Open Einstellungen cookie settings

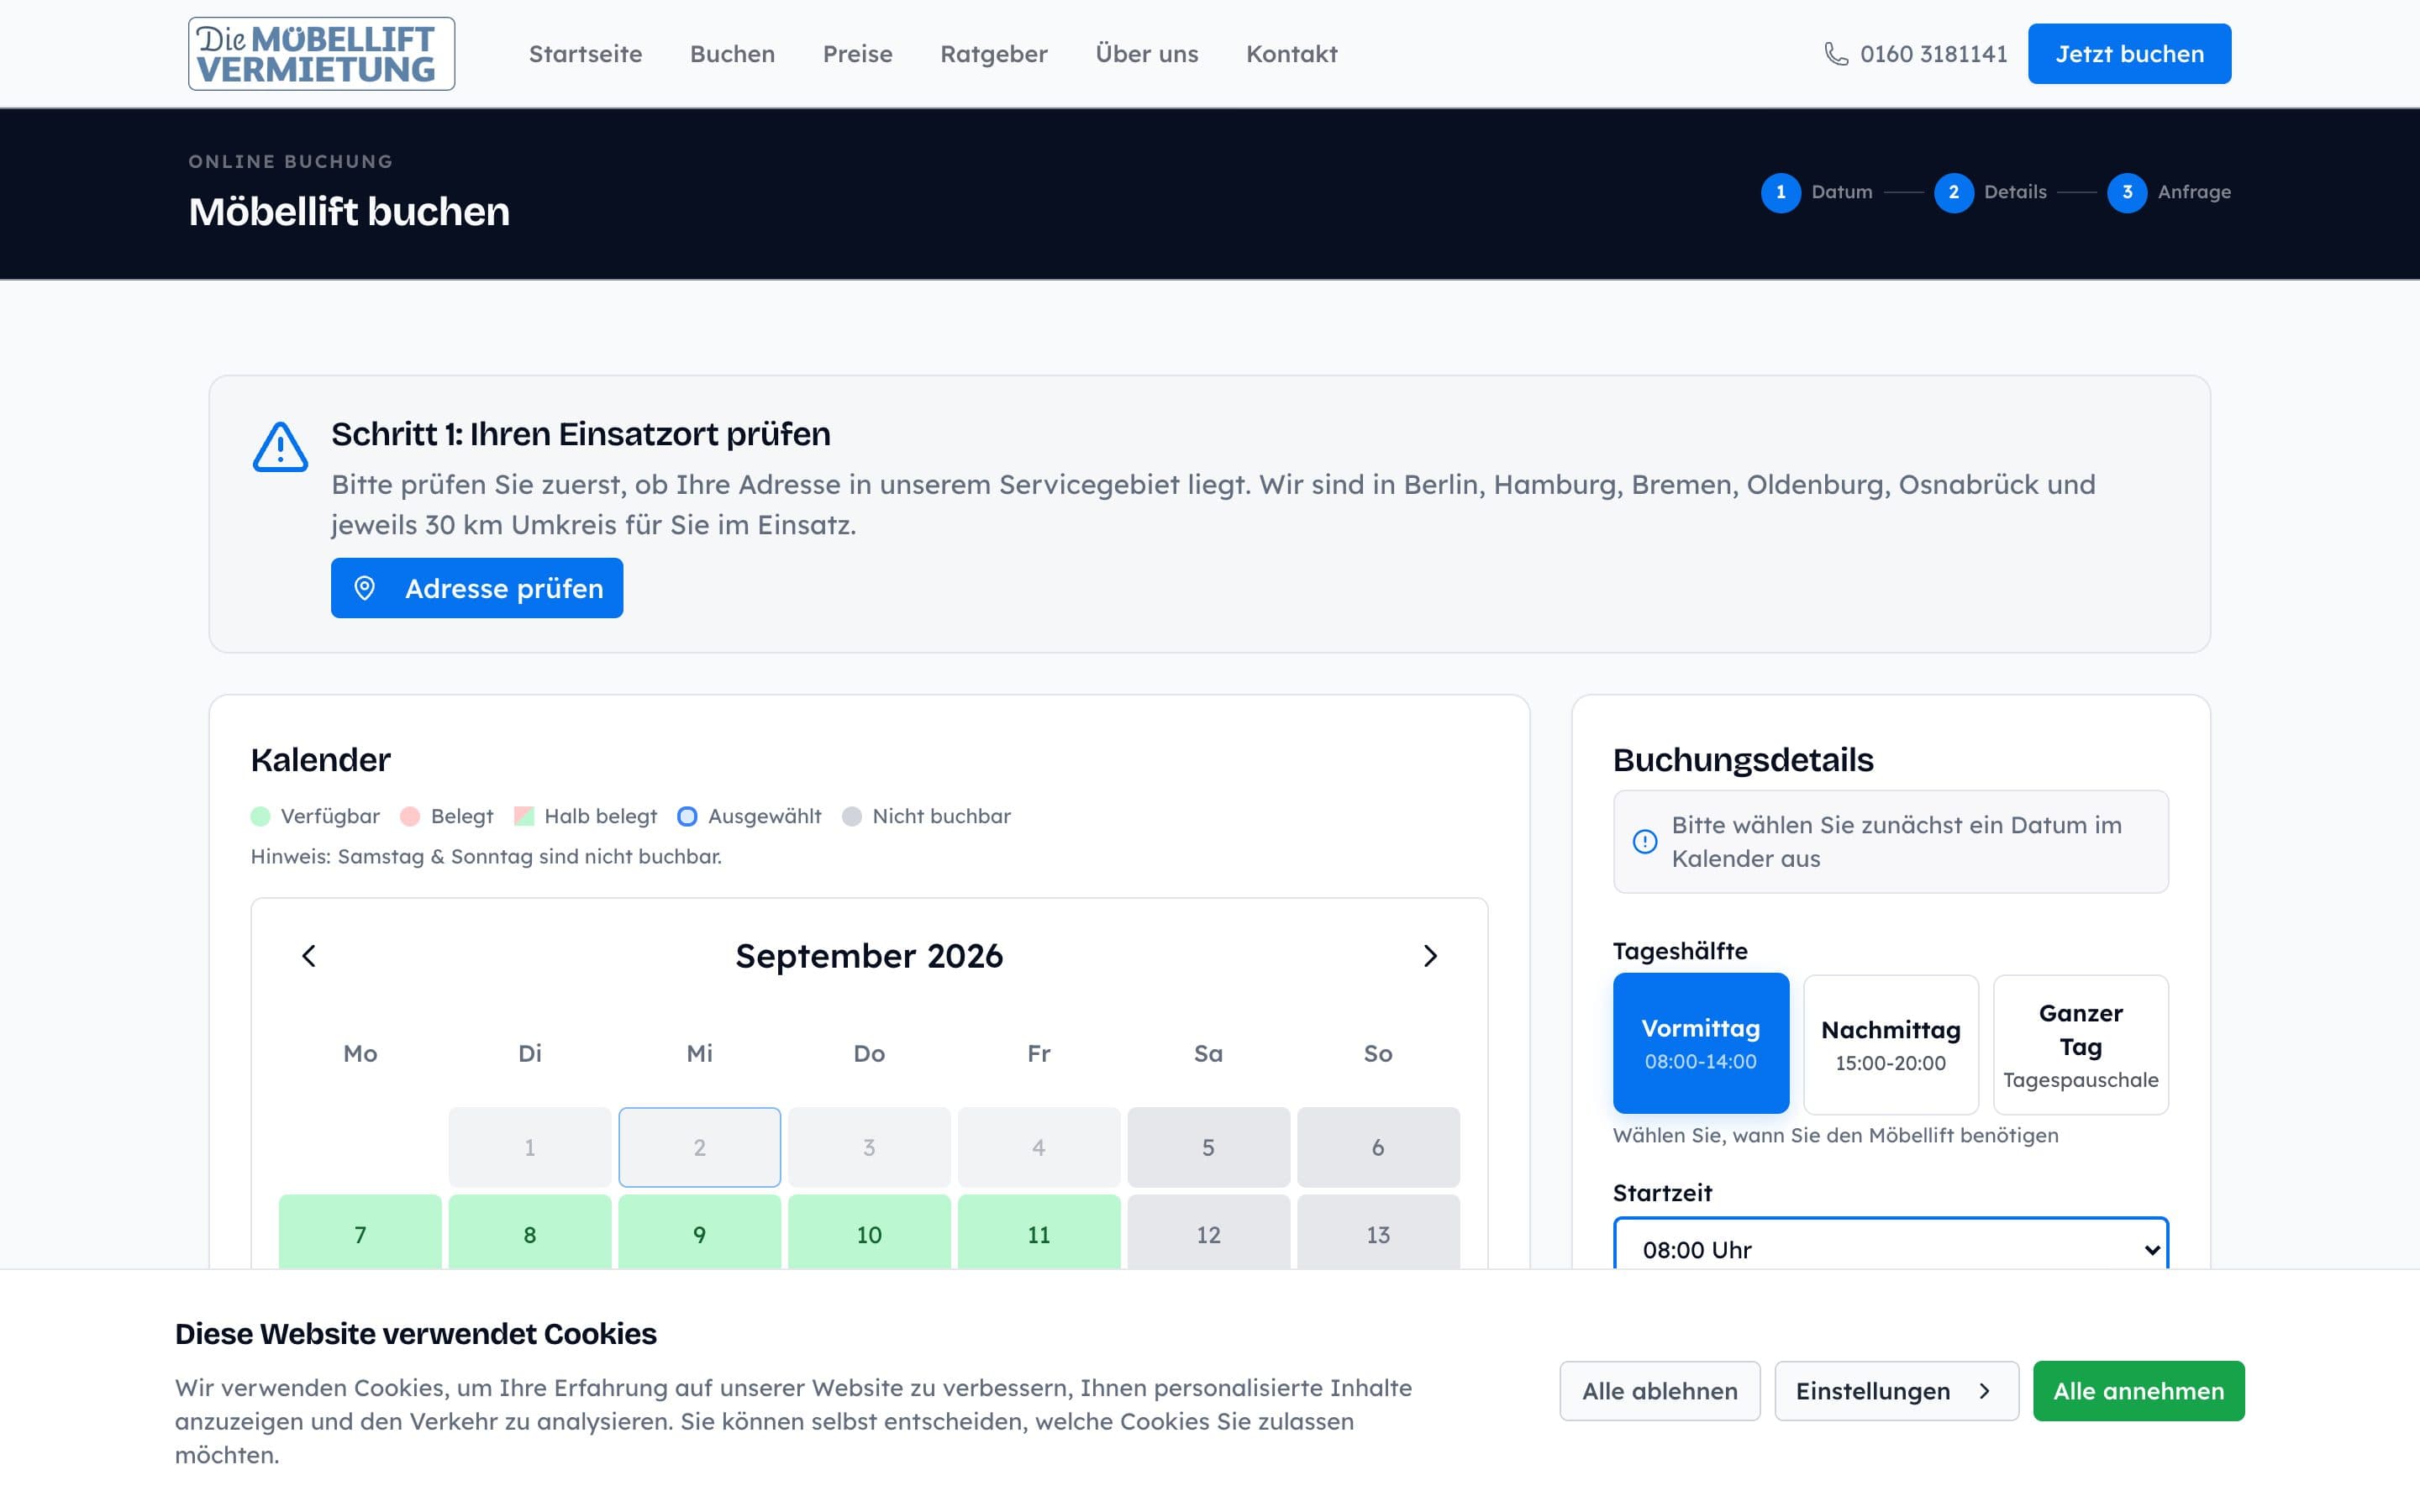(1896, 1391)
